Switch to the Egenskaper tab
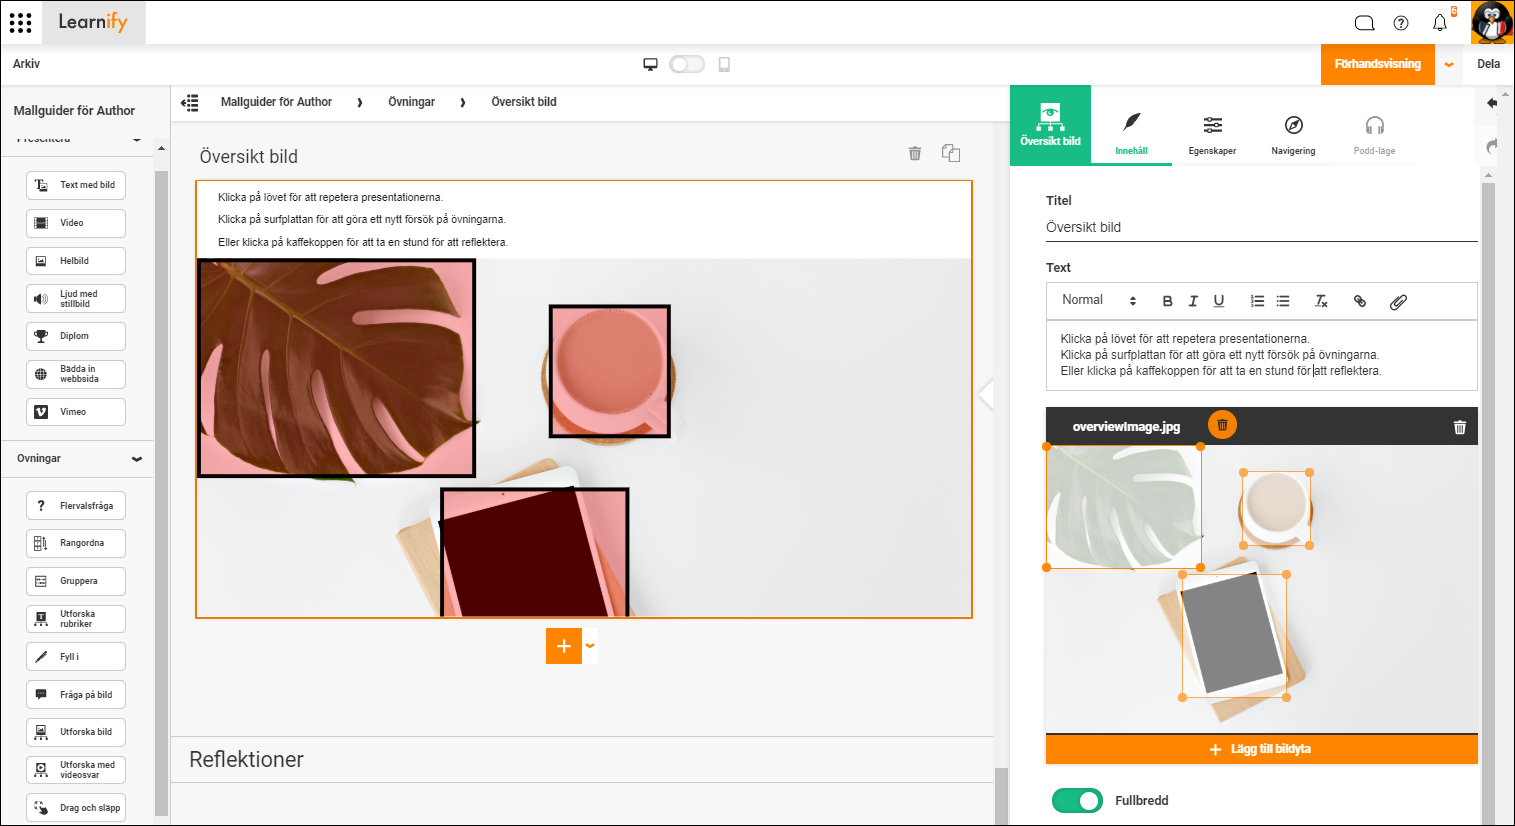The image size is (1515, 826). 1212,134
